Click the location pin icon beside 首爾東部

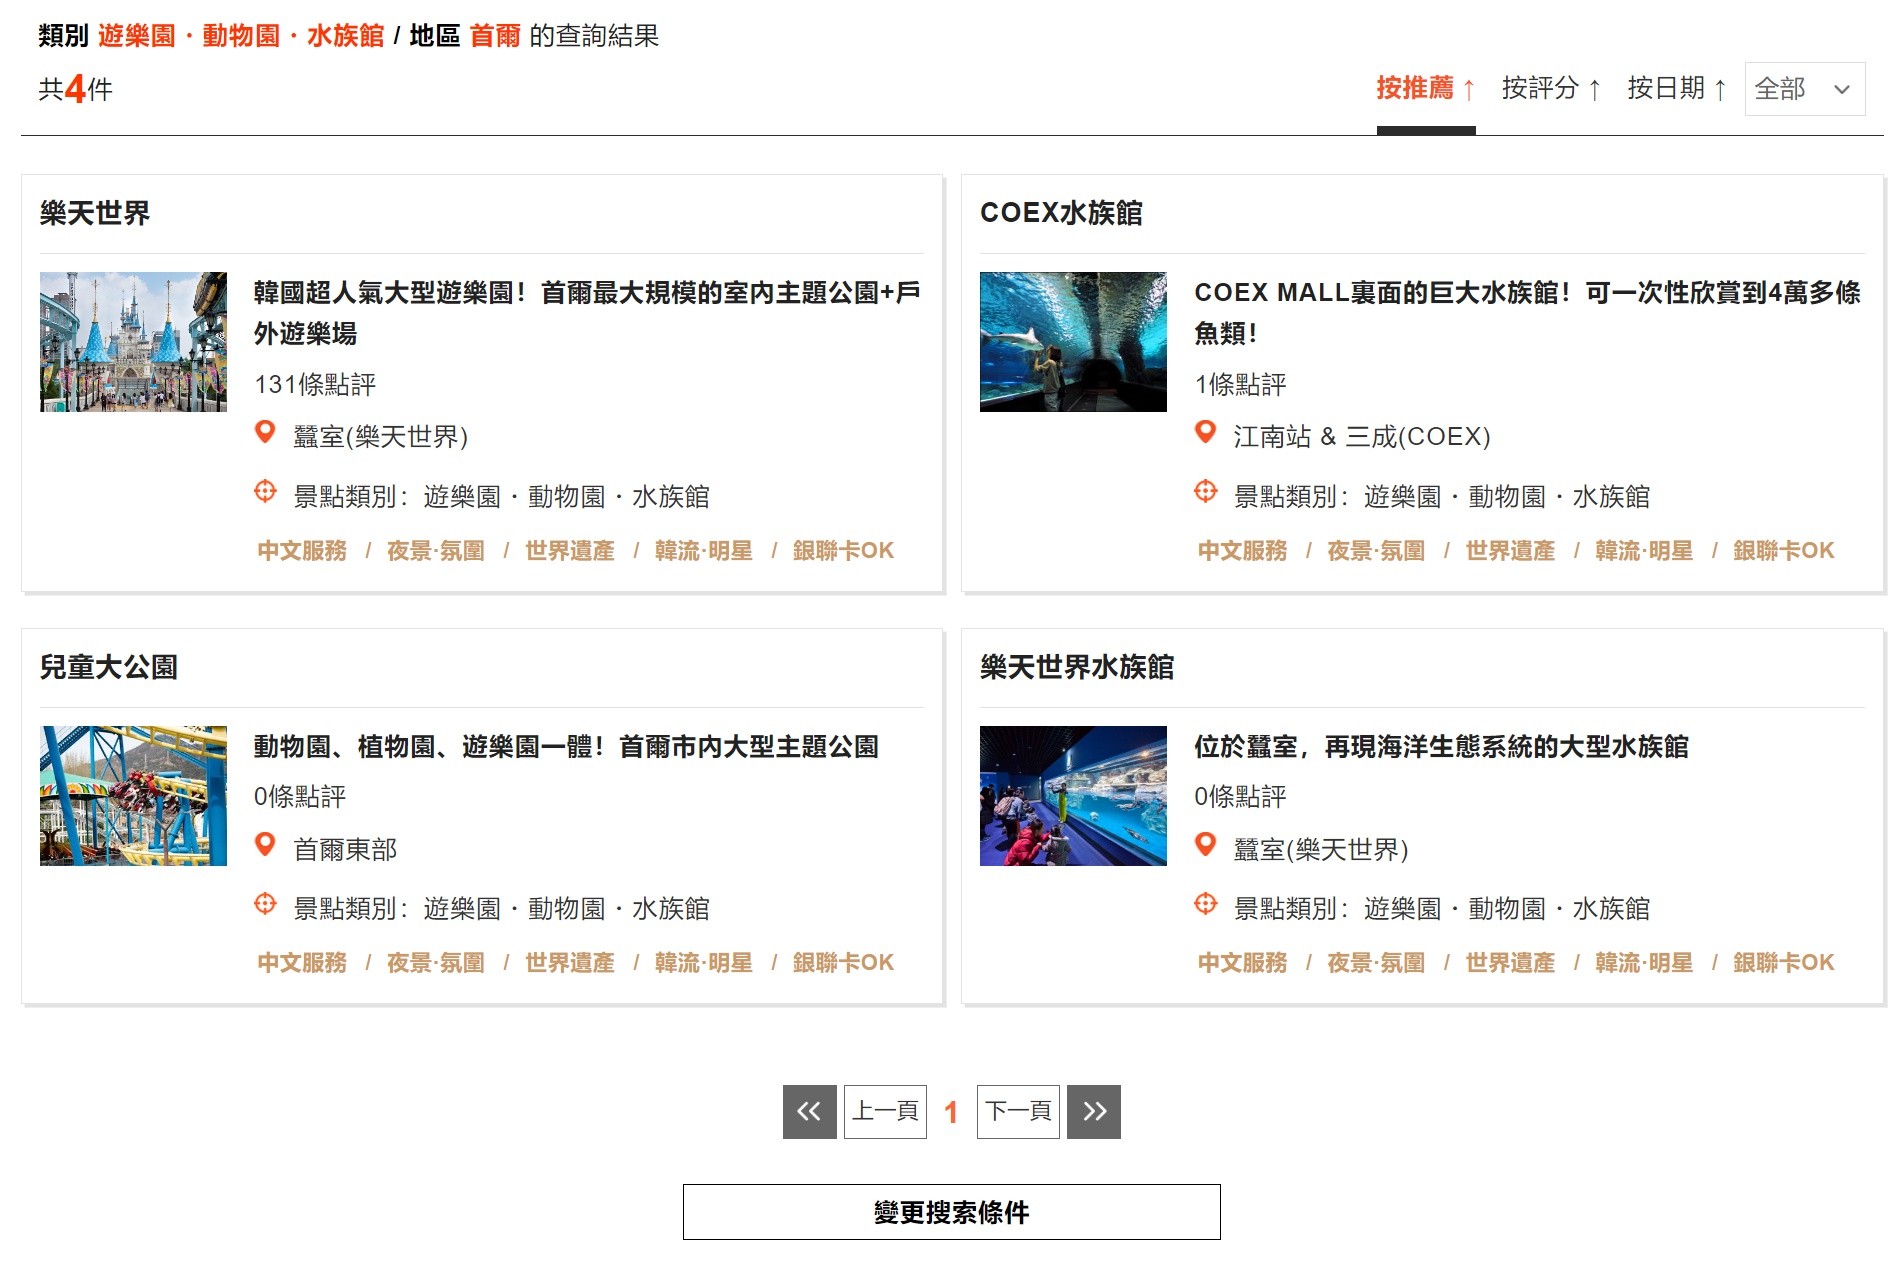(x=265, y=845)
